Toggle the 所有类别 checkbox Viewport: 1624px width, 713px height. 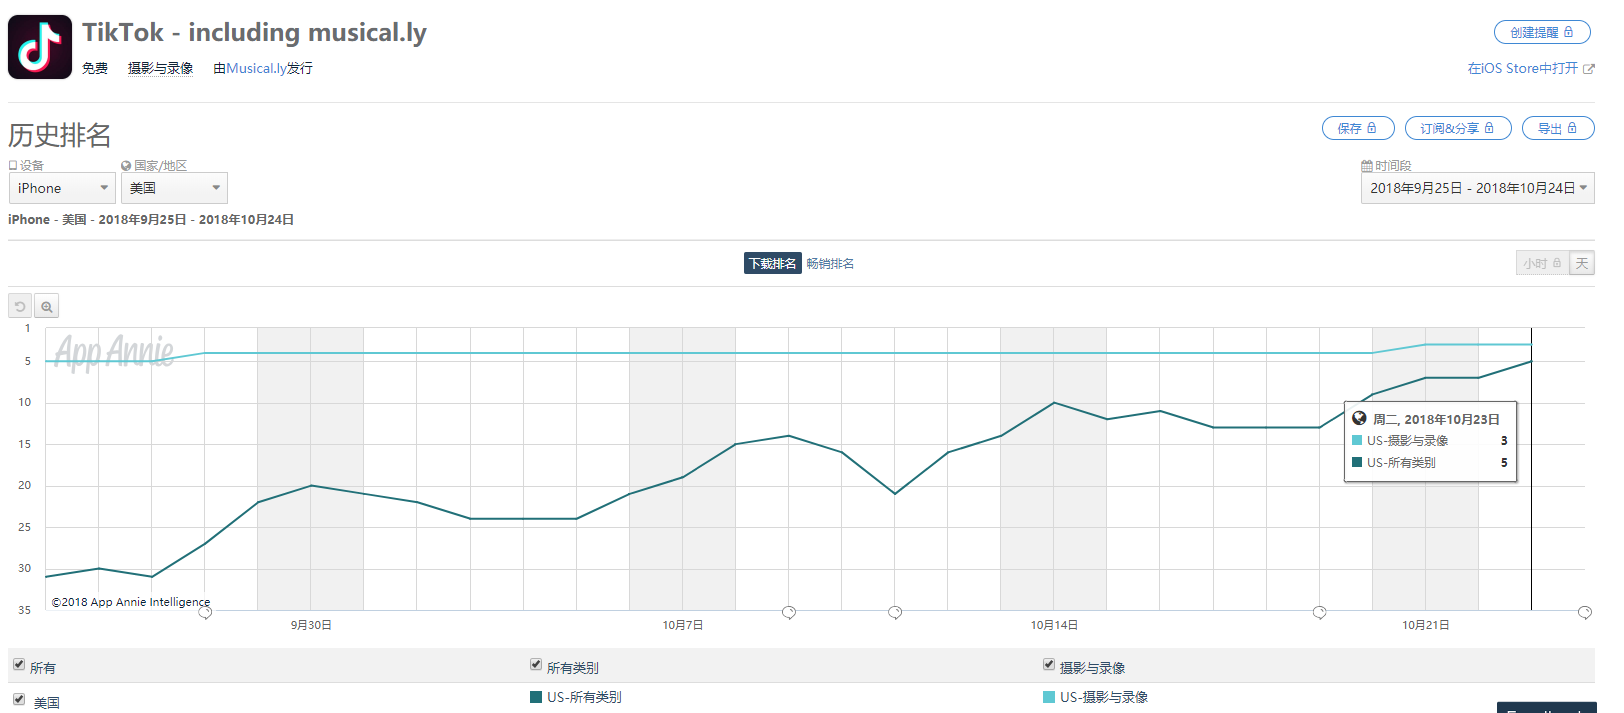(x=536, y=665)
